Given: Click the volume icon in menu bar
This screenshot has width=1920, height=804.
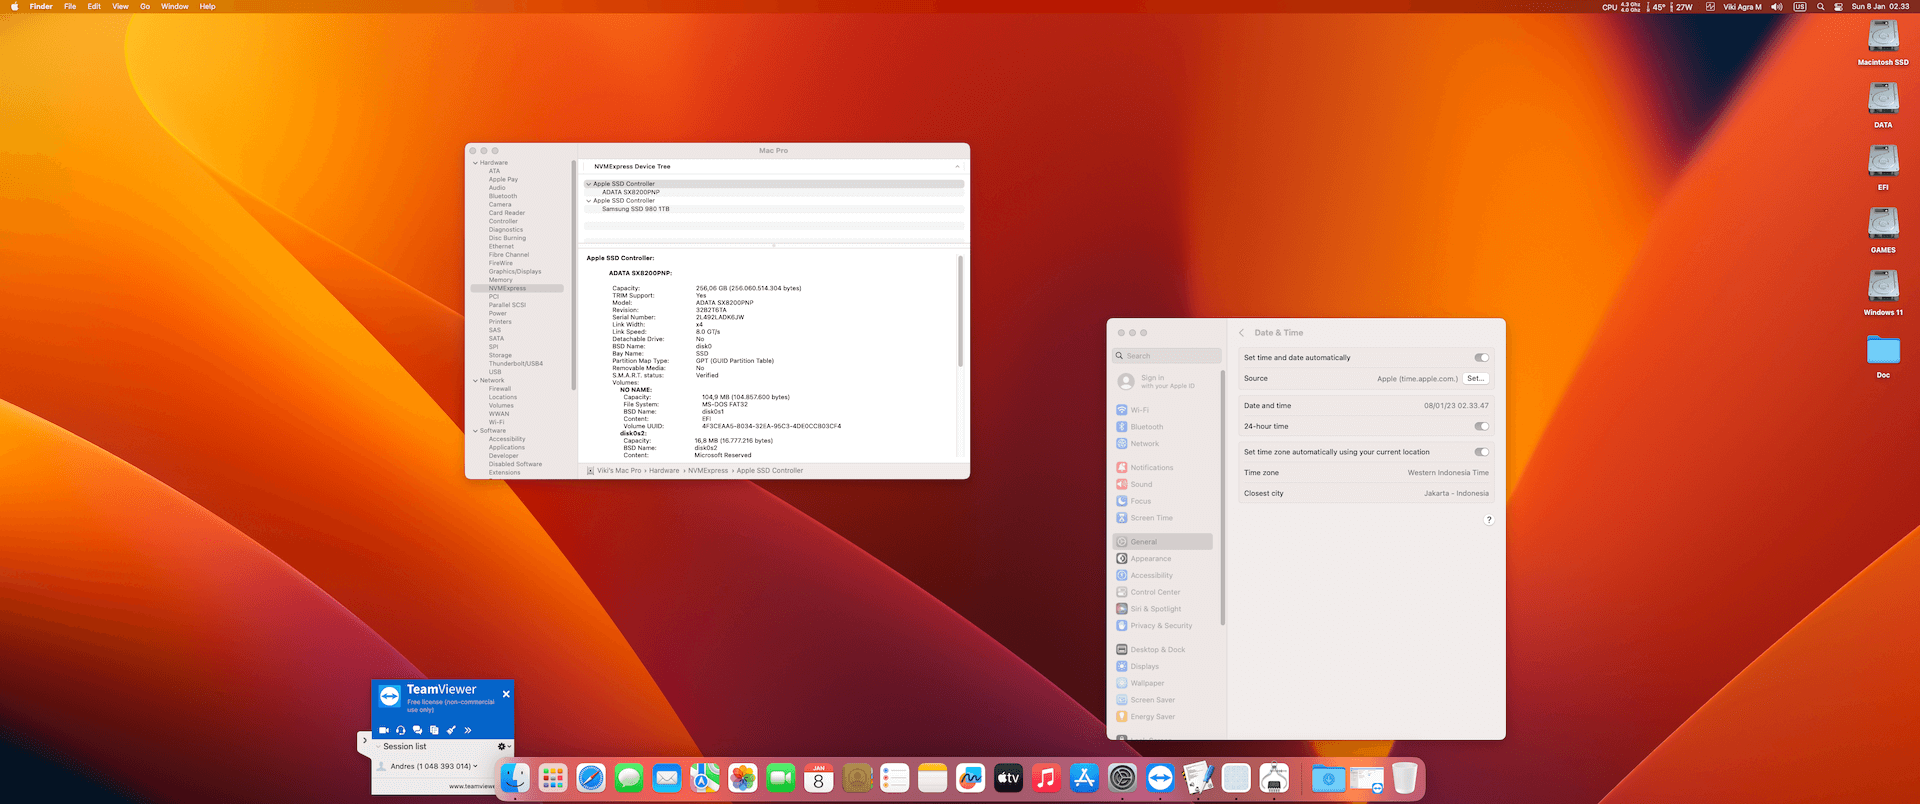Looking at the screenshot, I should pyautogui.click(x=1777, y=7).
